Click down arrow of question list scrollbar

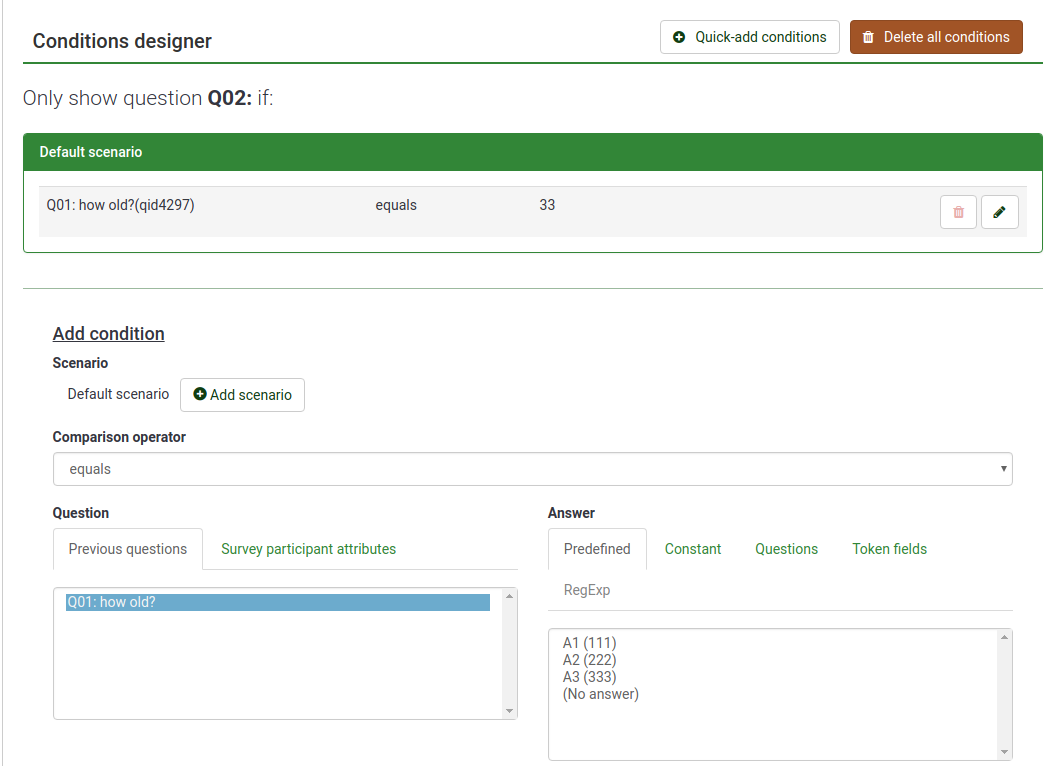pos(509,711)
